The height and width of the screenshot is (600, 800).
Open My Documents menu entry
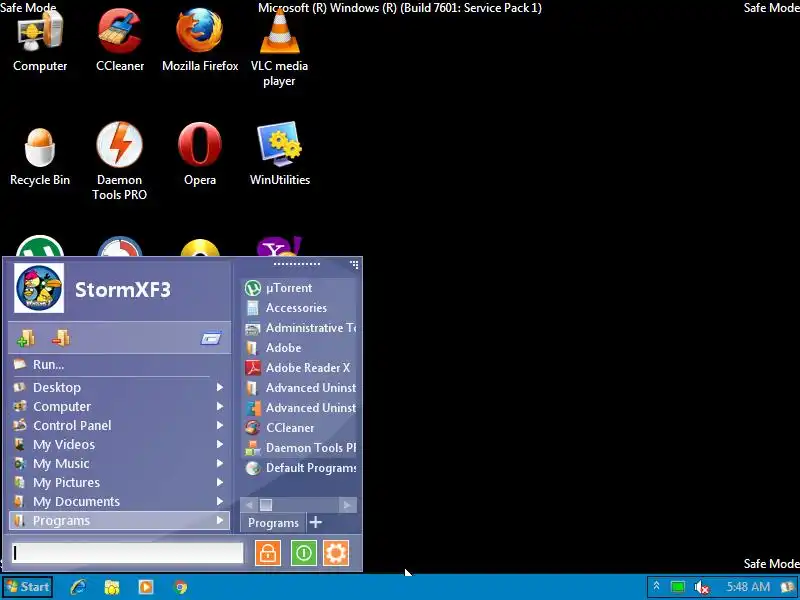pos(119,502)
